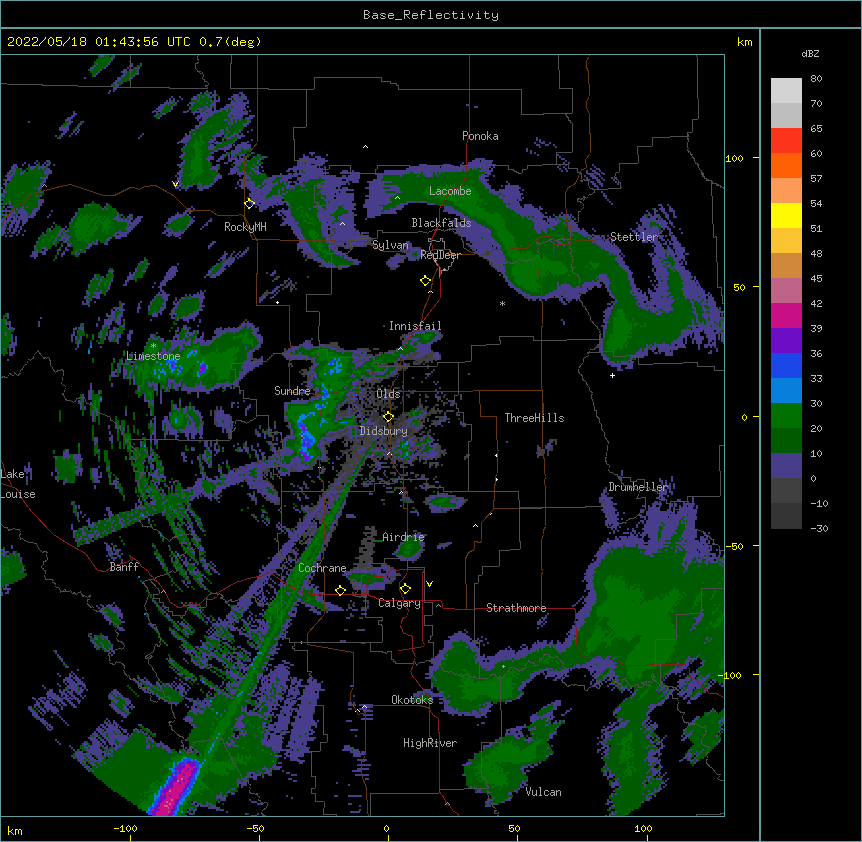
Task: Click the 50 tick on right axis
Action: tap(739, 287)
